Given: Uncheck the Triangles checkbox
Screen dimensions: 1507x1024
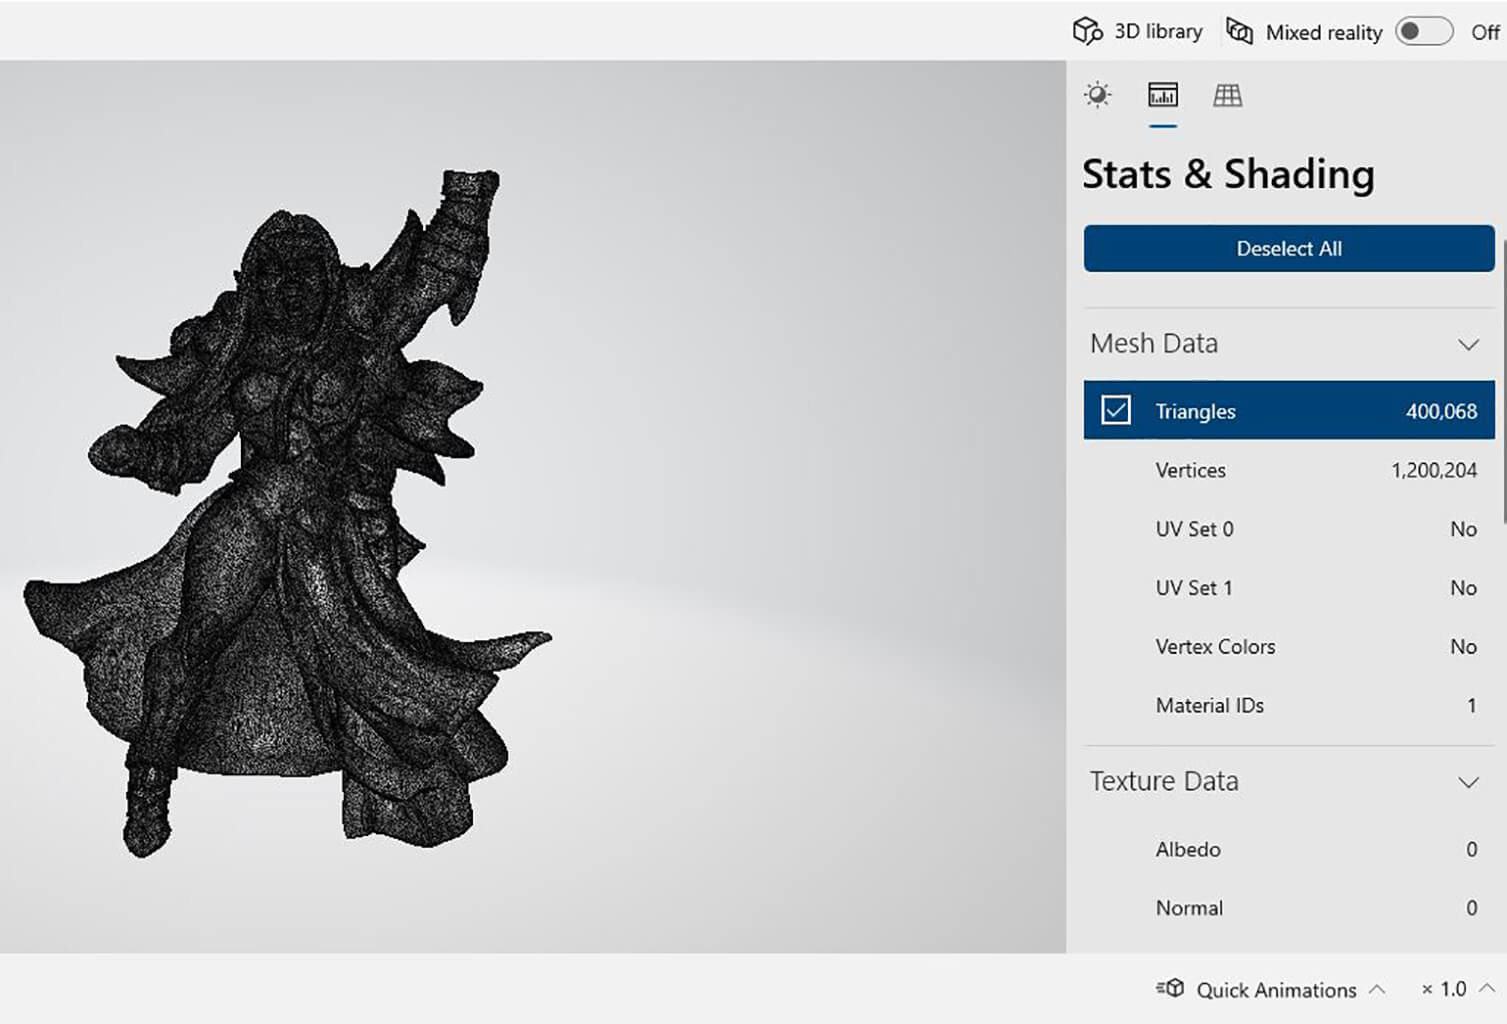Looking at the screenshot, I should click(x=1115, y=410).
